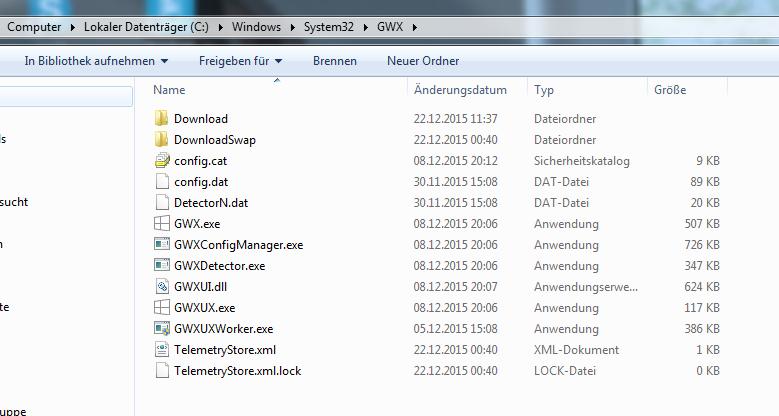Open the arrow after Computer in address bar
The width and height of the screenshot is (779, 416).
[x=73, y=27]
